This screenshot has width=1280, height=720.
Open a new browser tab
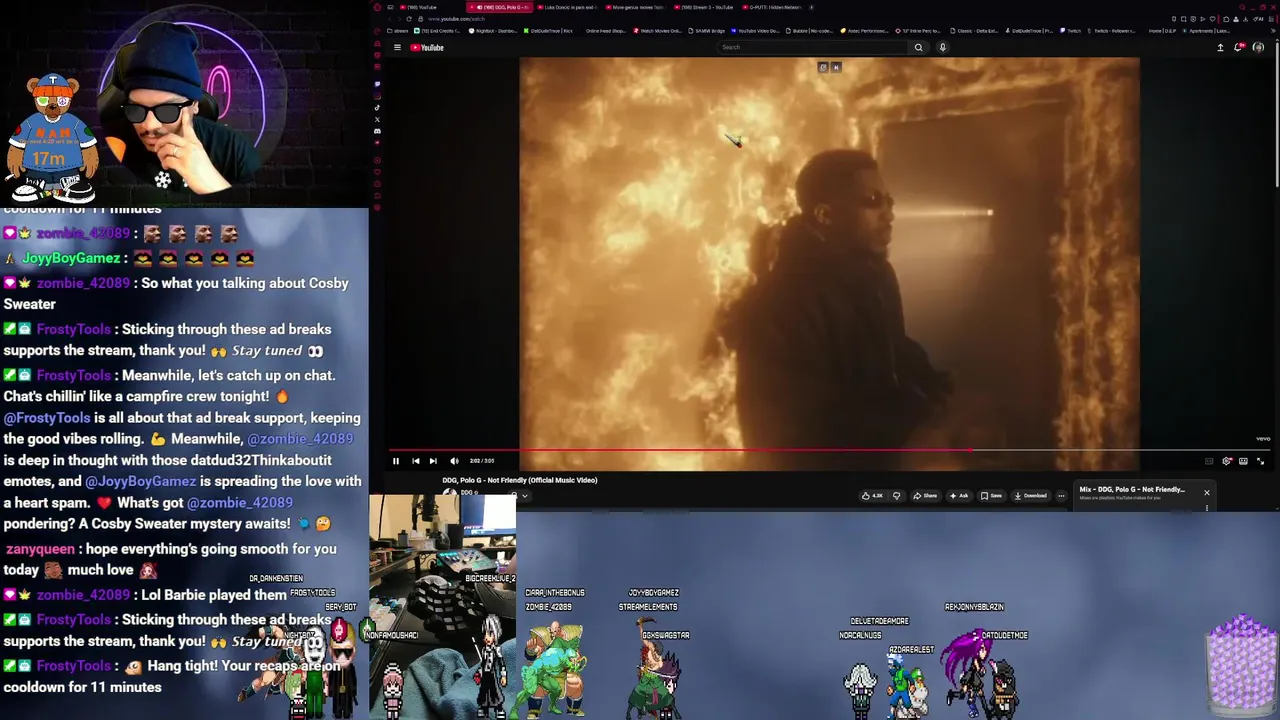(x=811, y=7)
